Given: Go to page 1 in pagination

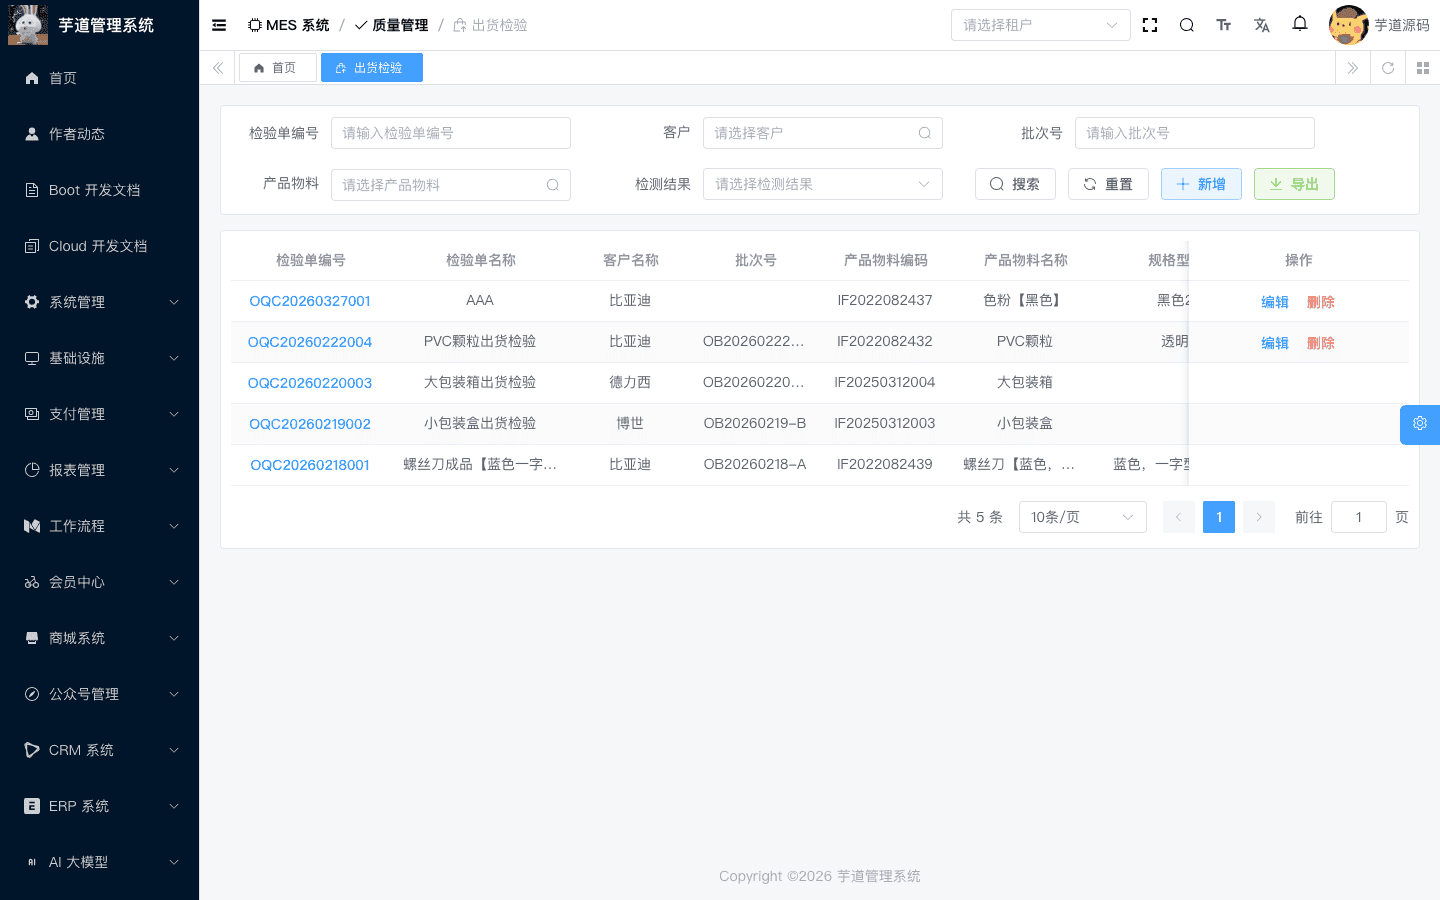Looking at the screenshot, I should tap(1219, 517).
